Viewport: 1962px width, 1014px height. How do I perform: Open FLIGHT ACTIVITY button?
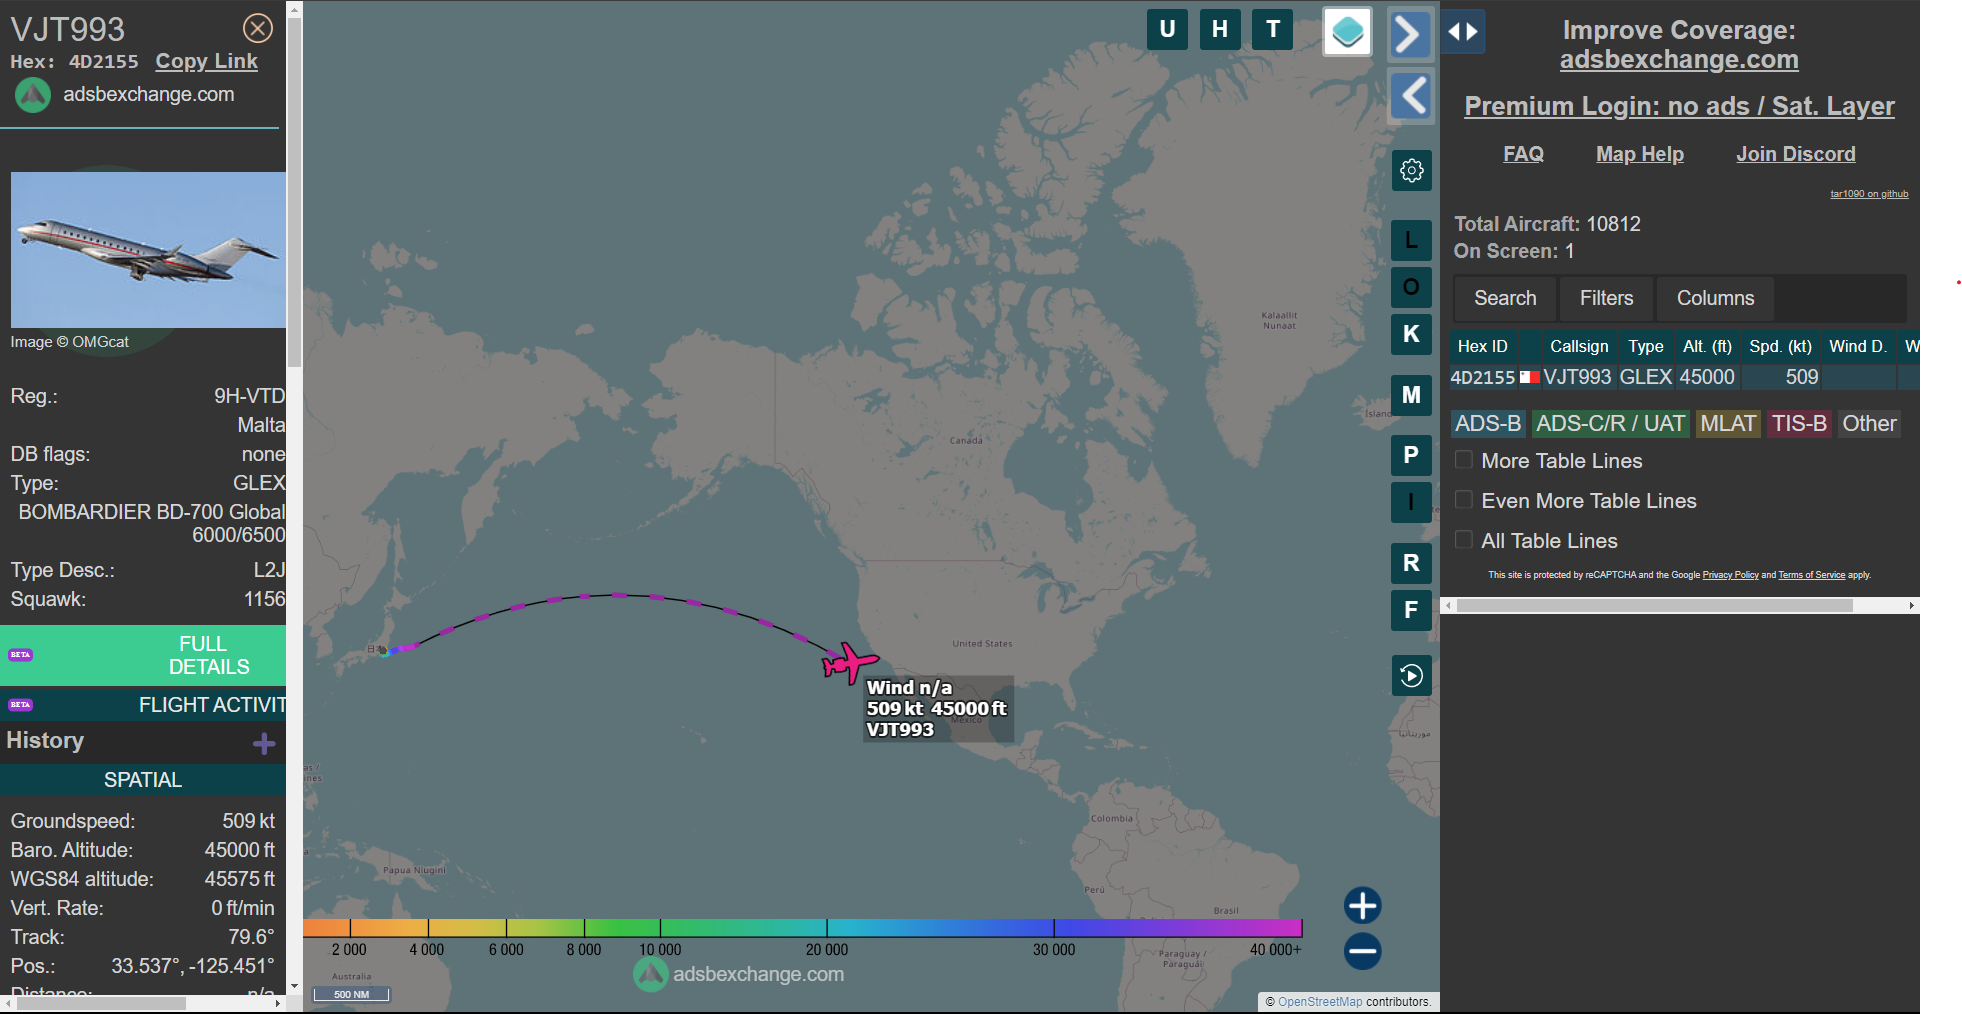coord(143,705)
